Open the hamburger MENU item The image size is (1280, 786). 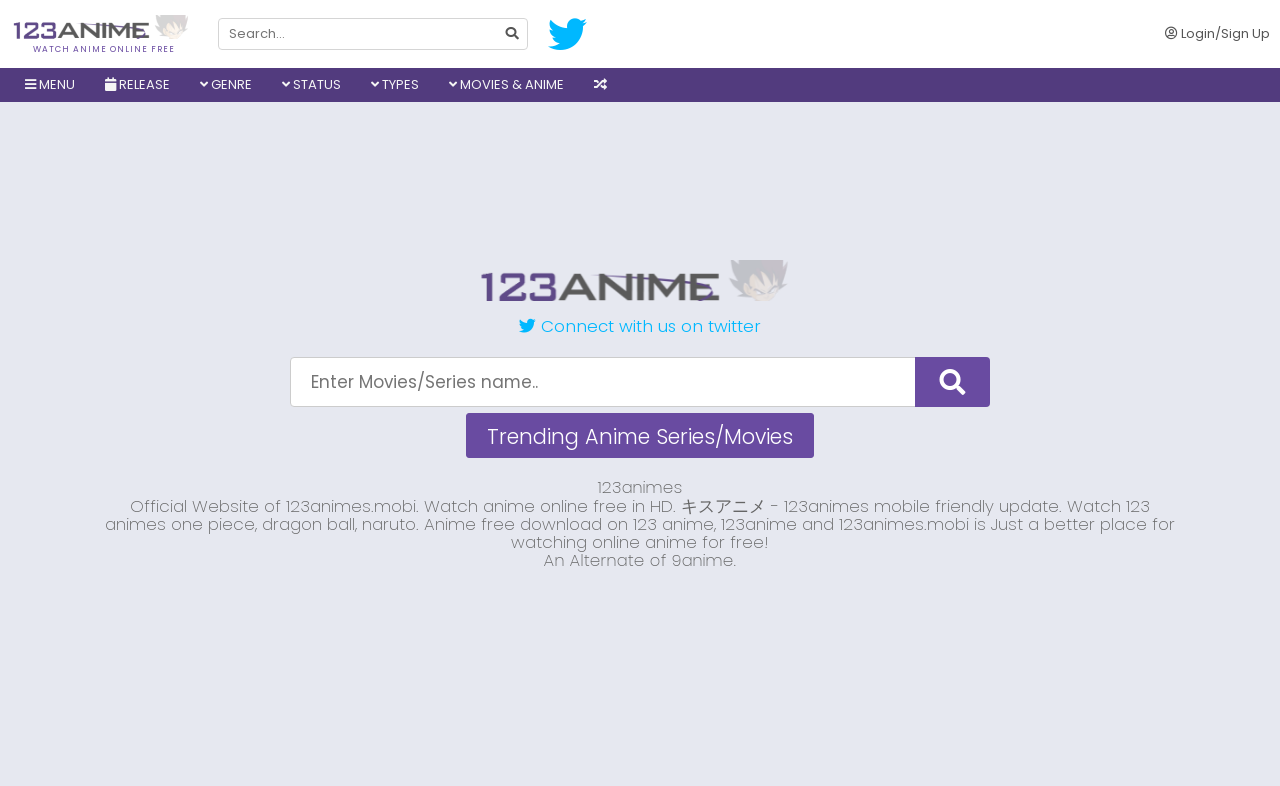50,85
